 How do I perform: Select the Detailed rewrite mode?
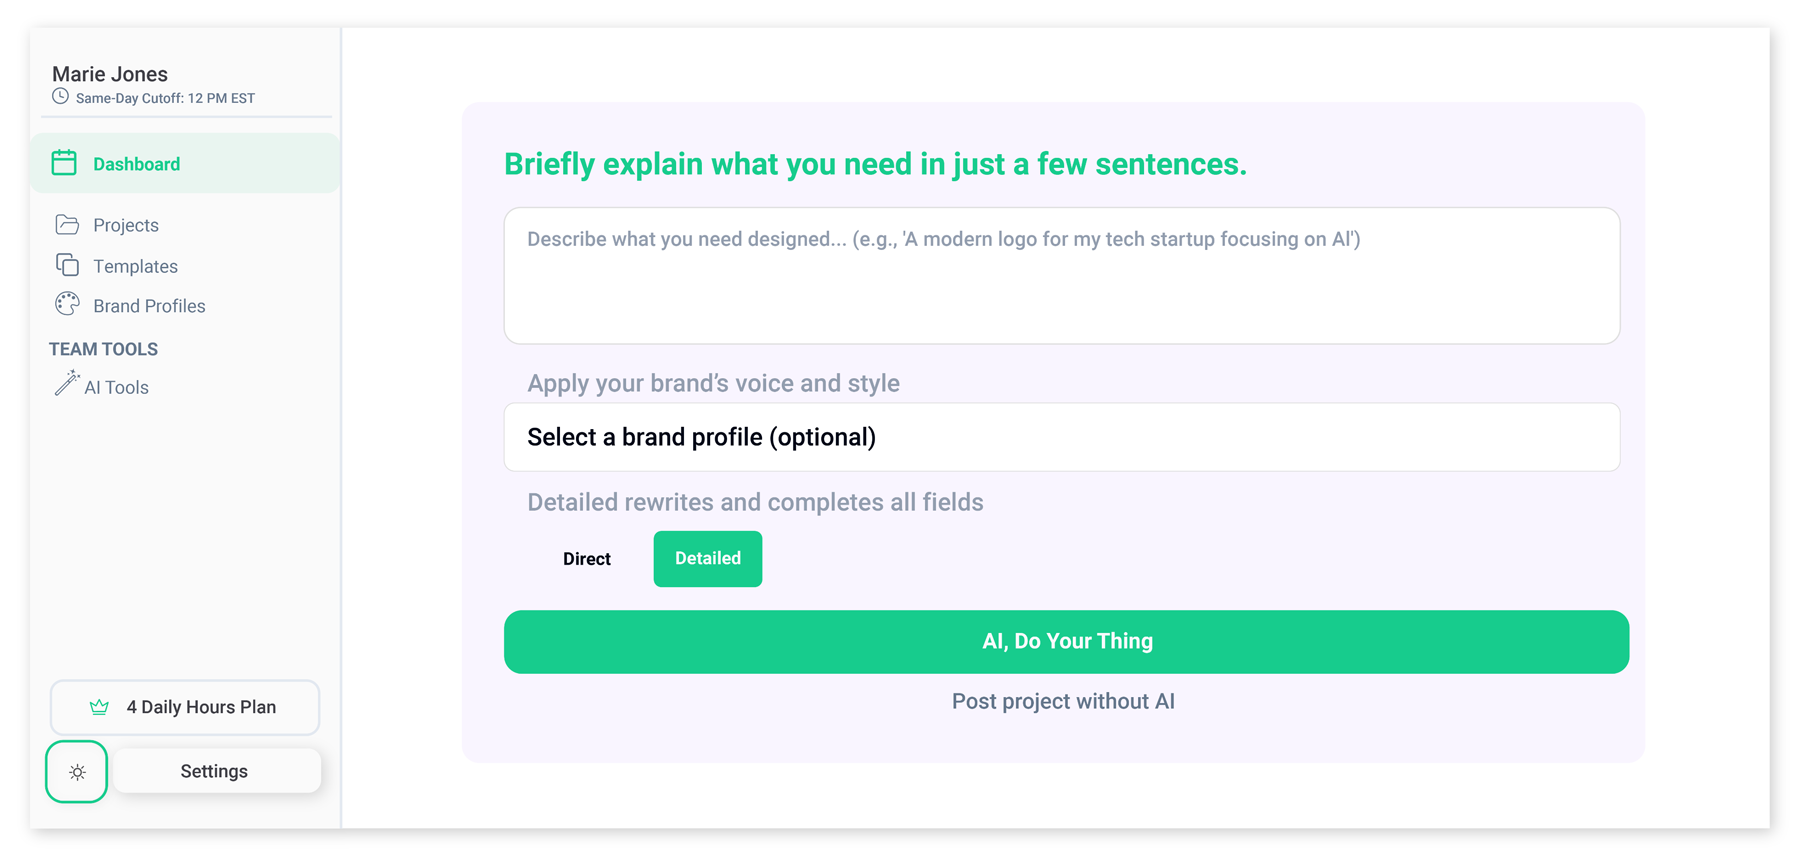707,558
